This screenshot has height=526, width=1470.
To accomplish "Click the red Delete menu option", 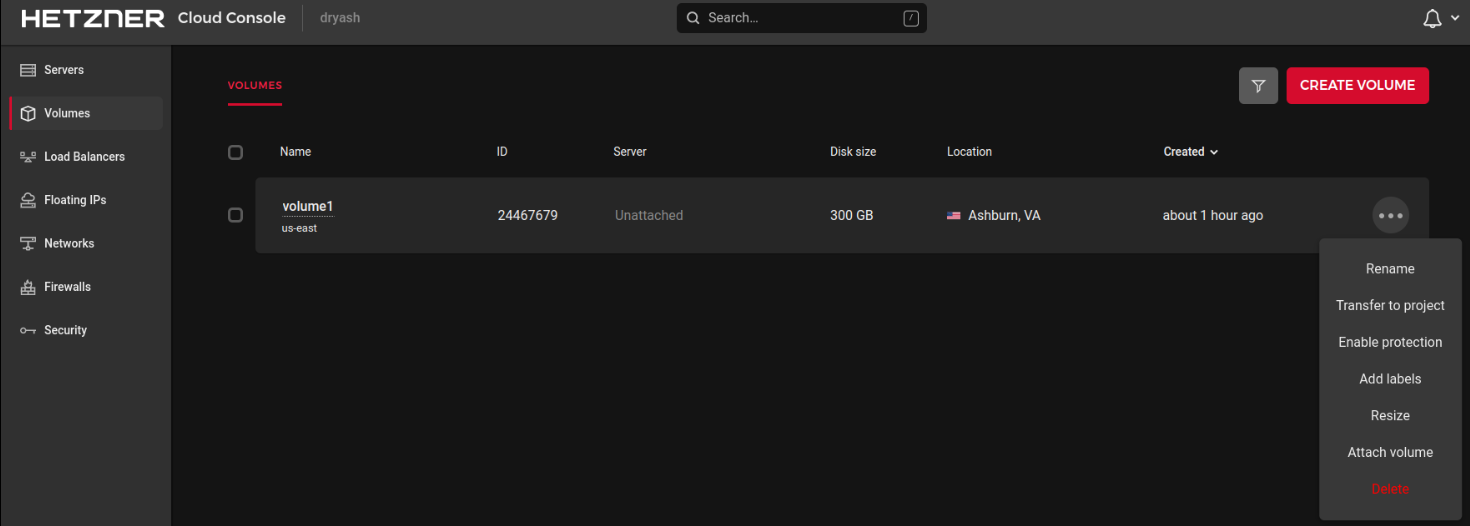I will coord(1390,489).
